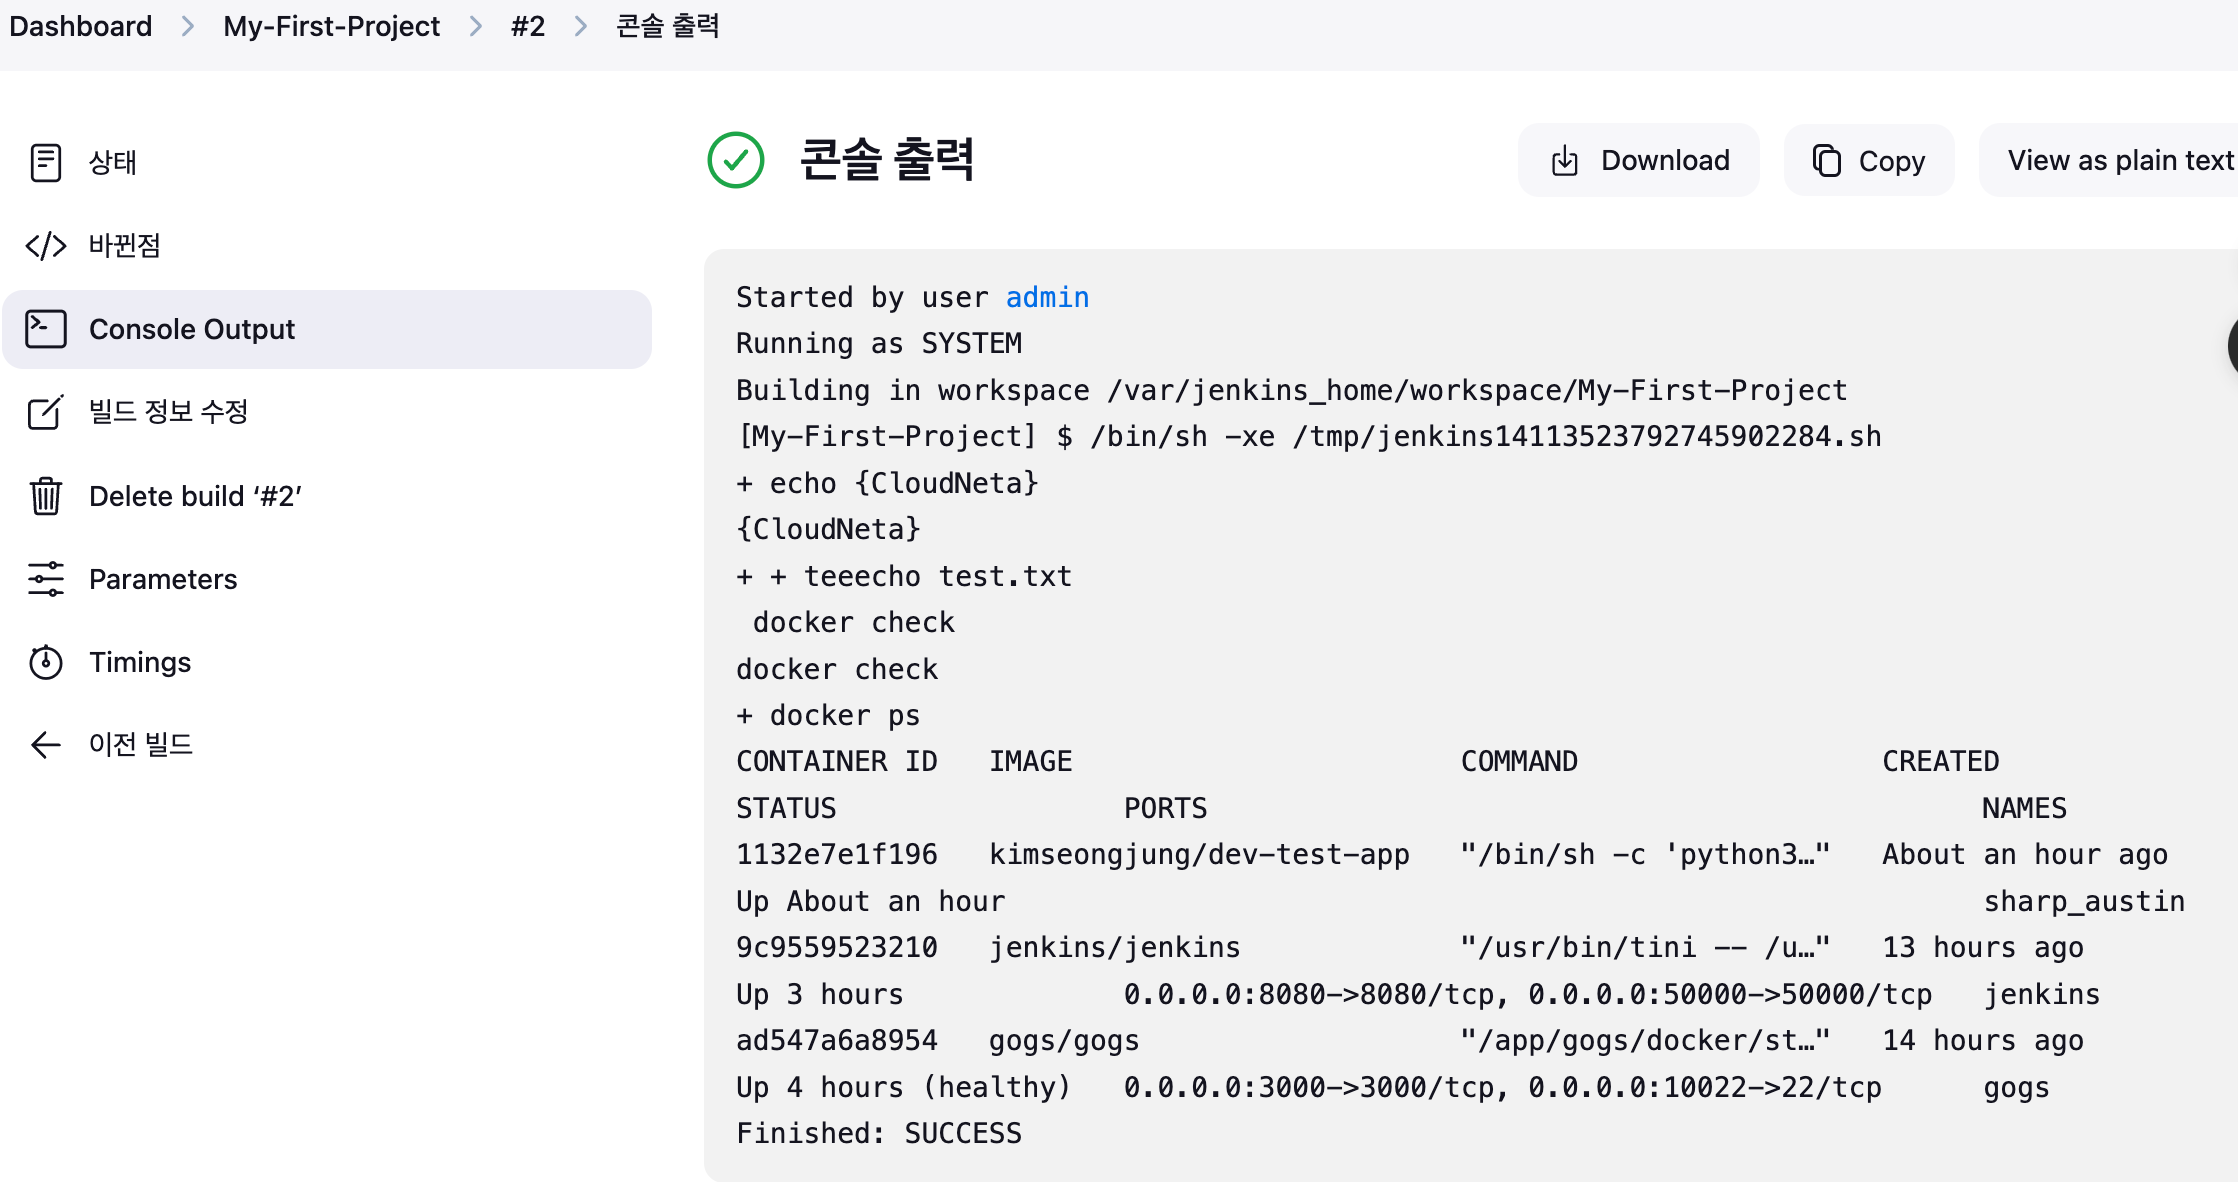Click the download icon in the Download button
Viewport: 2238px width, 1182px height.
pos(1565,161)
